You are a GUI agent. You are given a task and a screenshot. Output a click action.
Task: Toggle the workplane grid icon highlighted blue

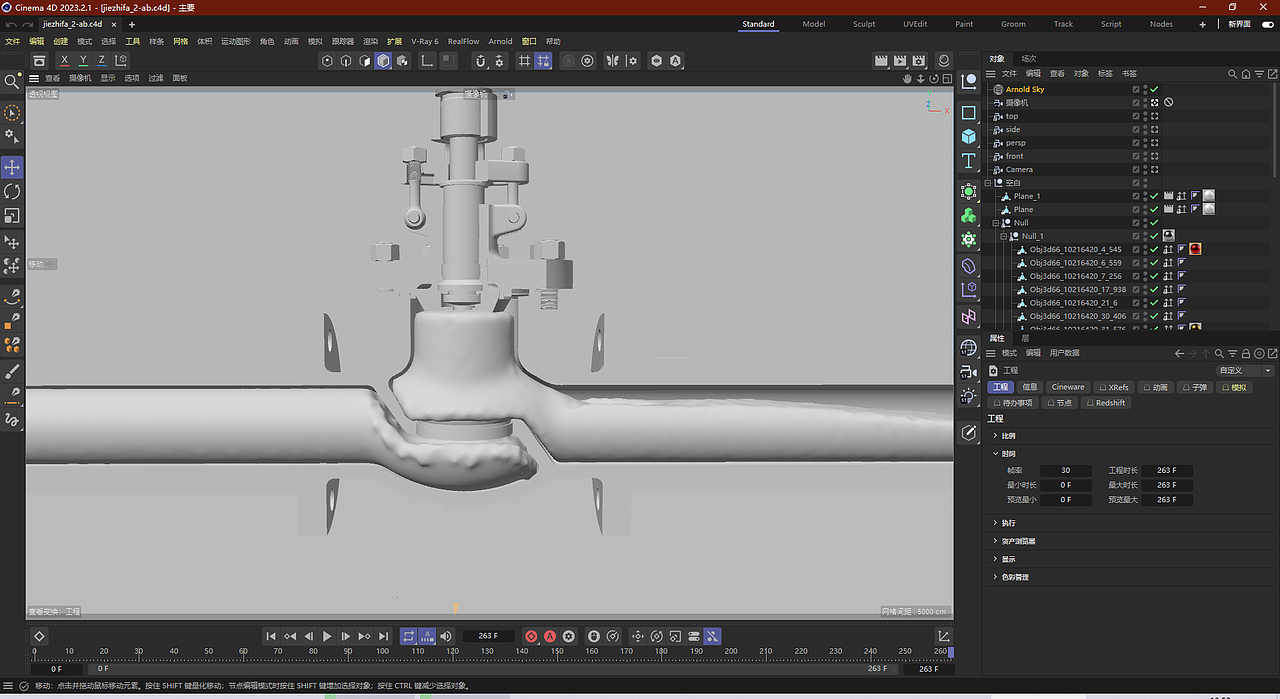coord(543,61)
